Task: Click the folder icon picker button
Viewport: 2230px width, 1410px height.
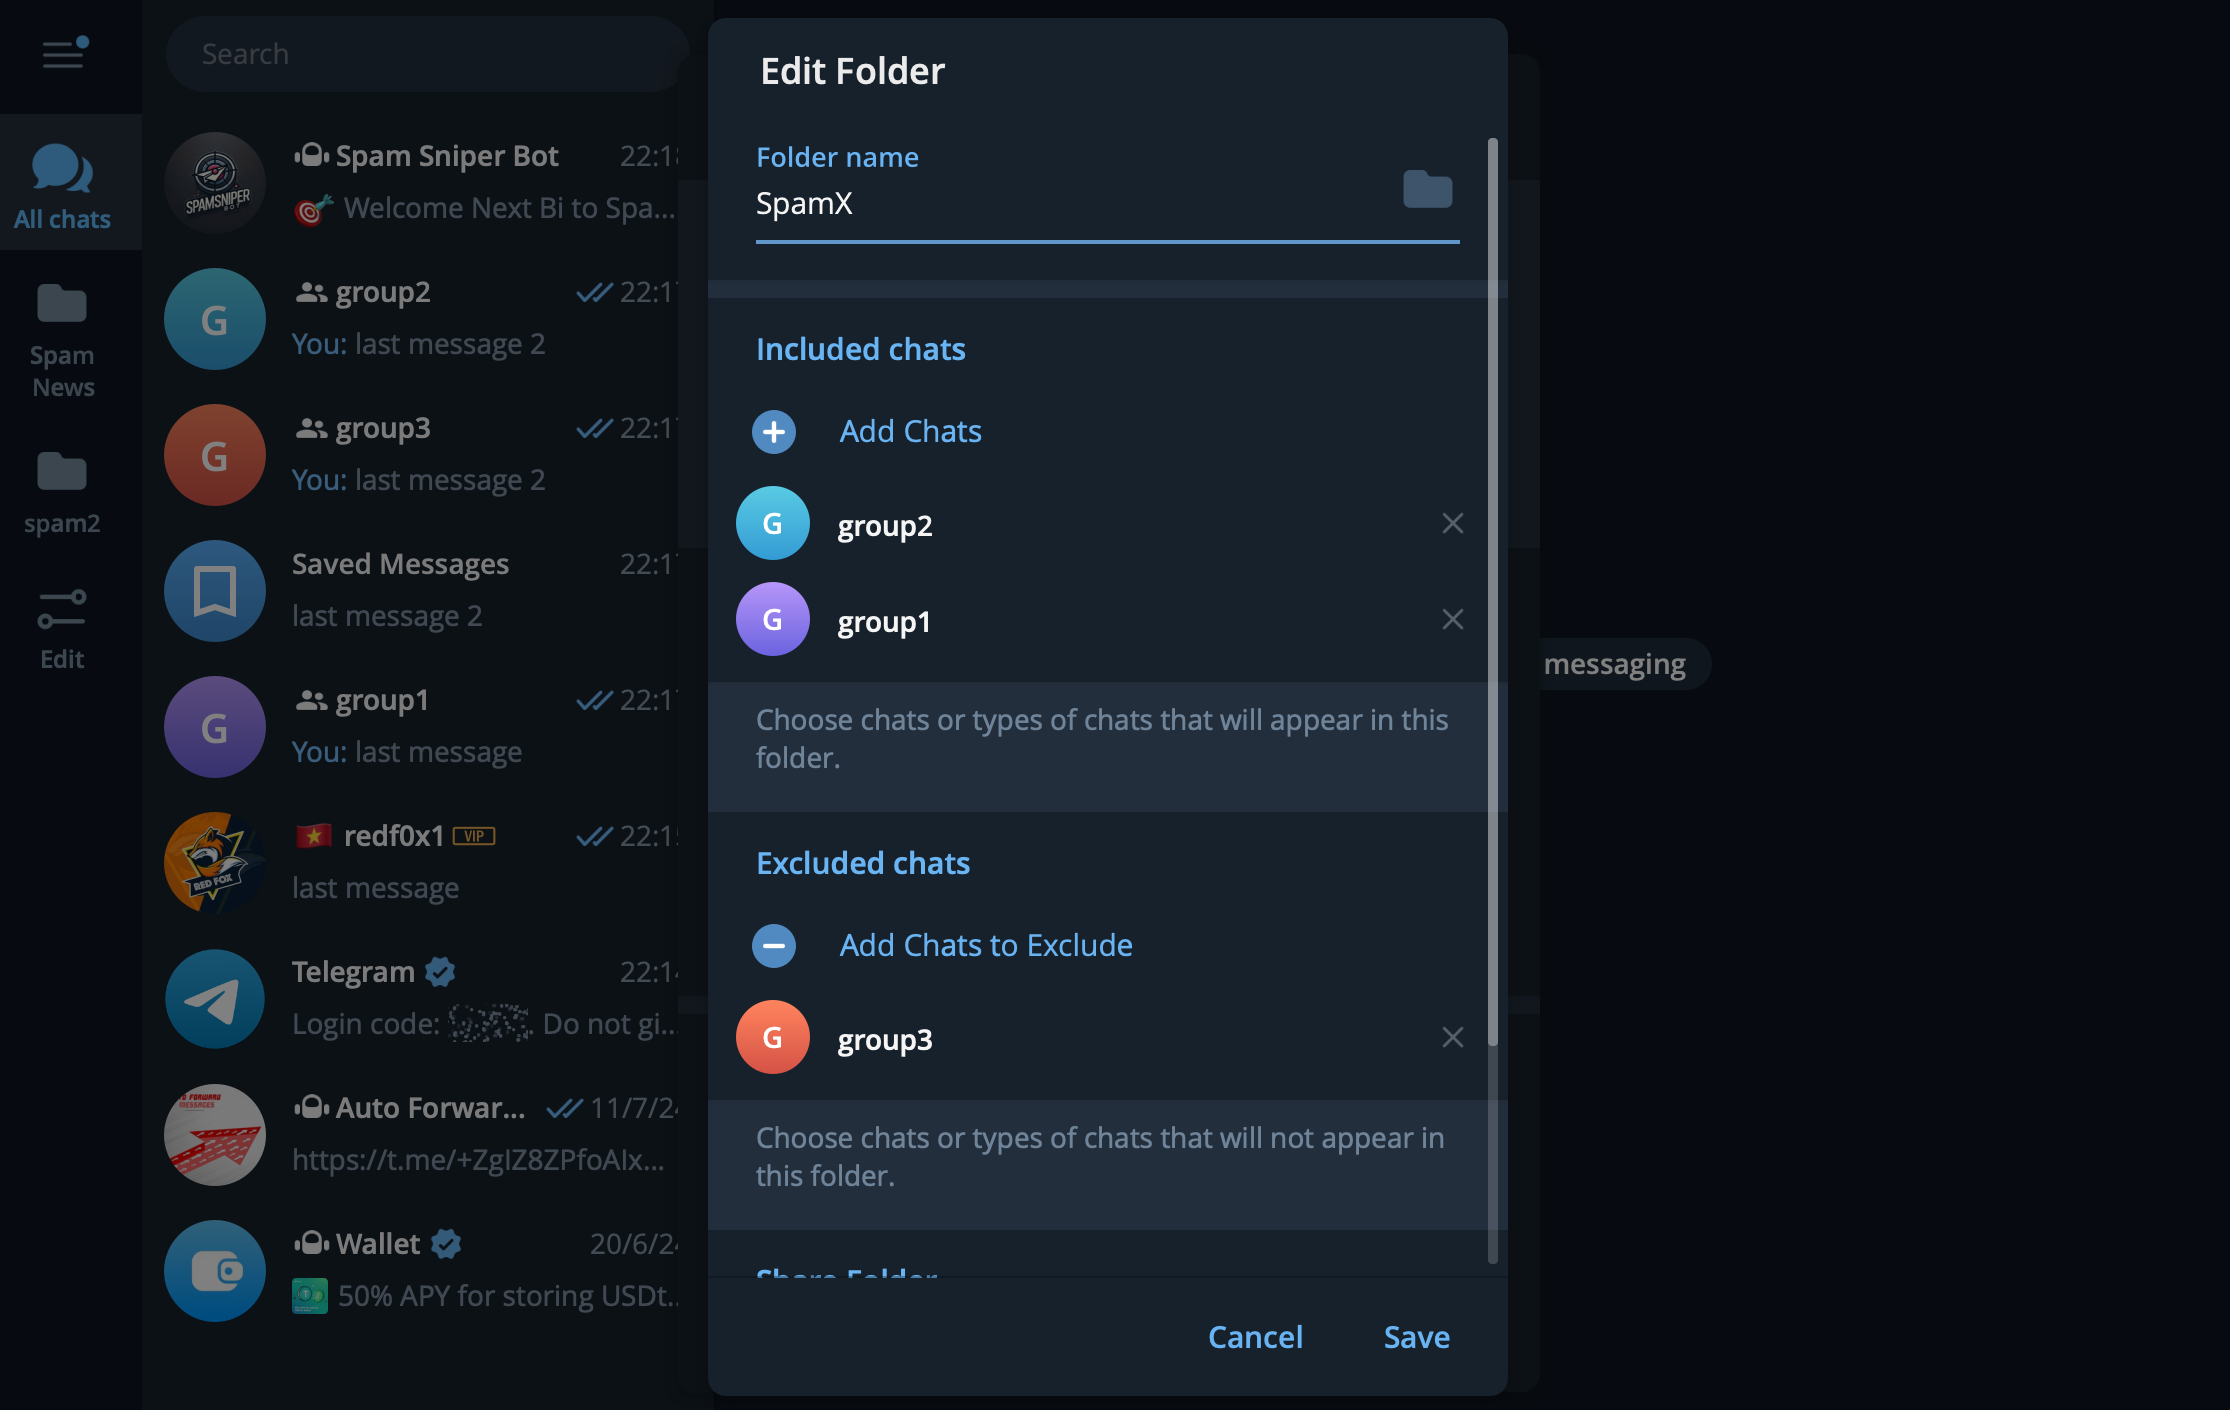Action: [1427, 189]
